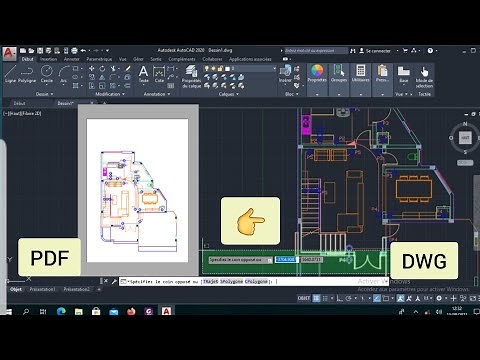This screenshot has width=480, height=360.
Task: Click the Open file icon in quick access toolbar
Action: click(31, 51)
